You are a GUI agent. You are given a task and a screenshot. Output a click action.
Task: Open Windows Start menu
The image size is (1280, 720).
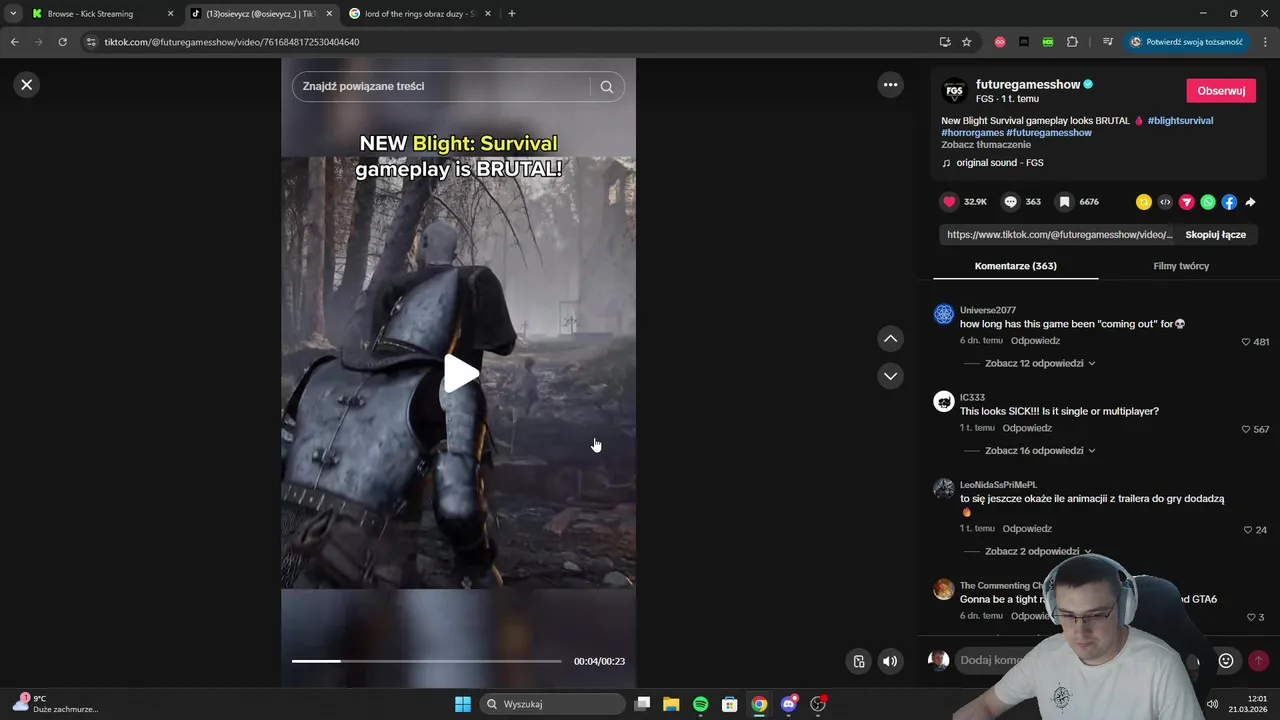(462, 704)
